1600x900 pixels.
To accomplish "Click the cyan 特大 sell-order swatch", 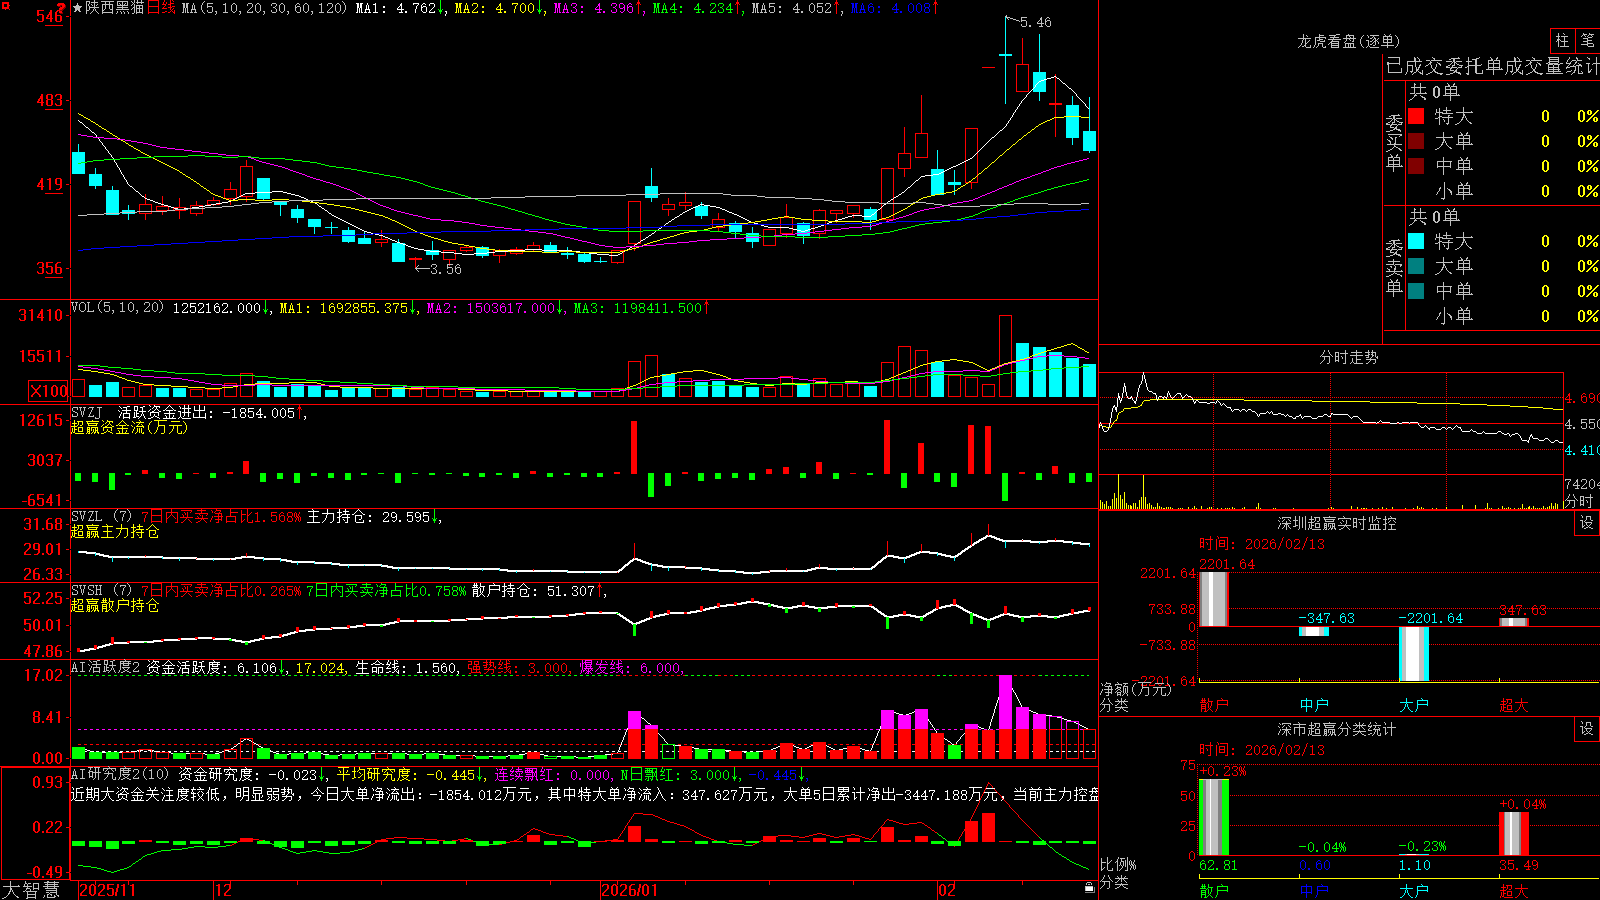I will tap(1416, 241).
